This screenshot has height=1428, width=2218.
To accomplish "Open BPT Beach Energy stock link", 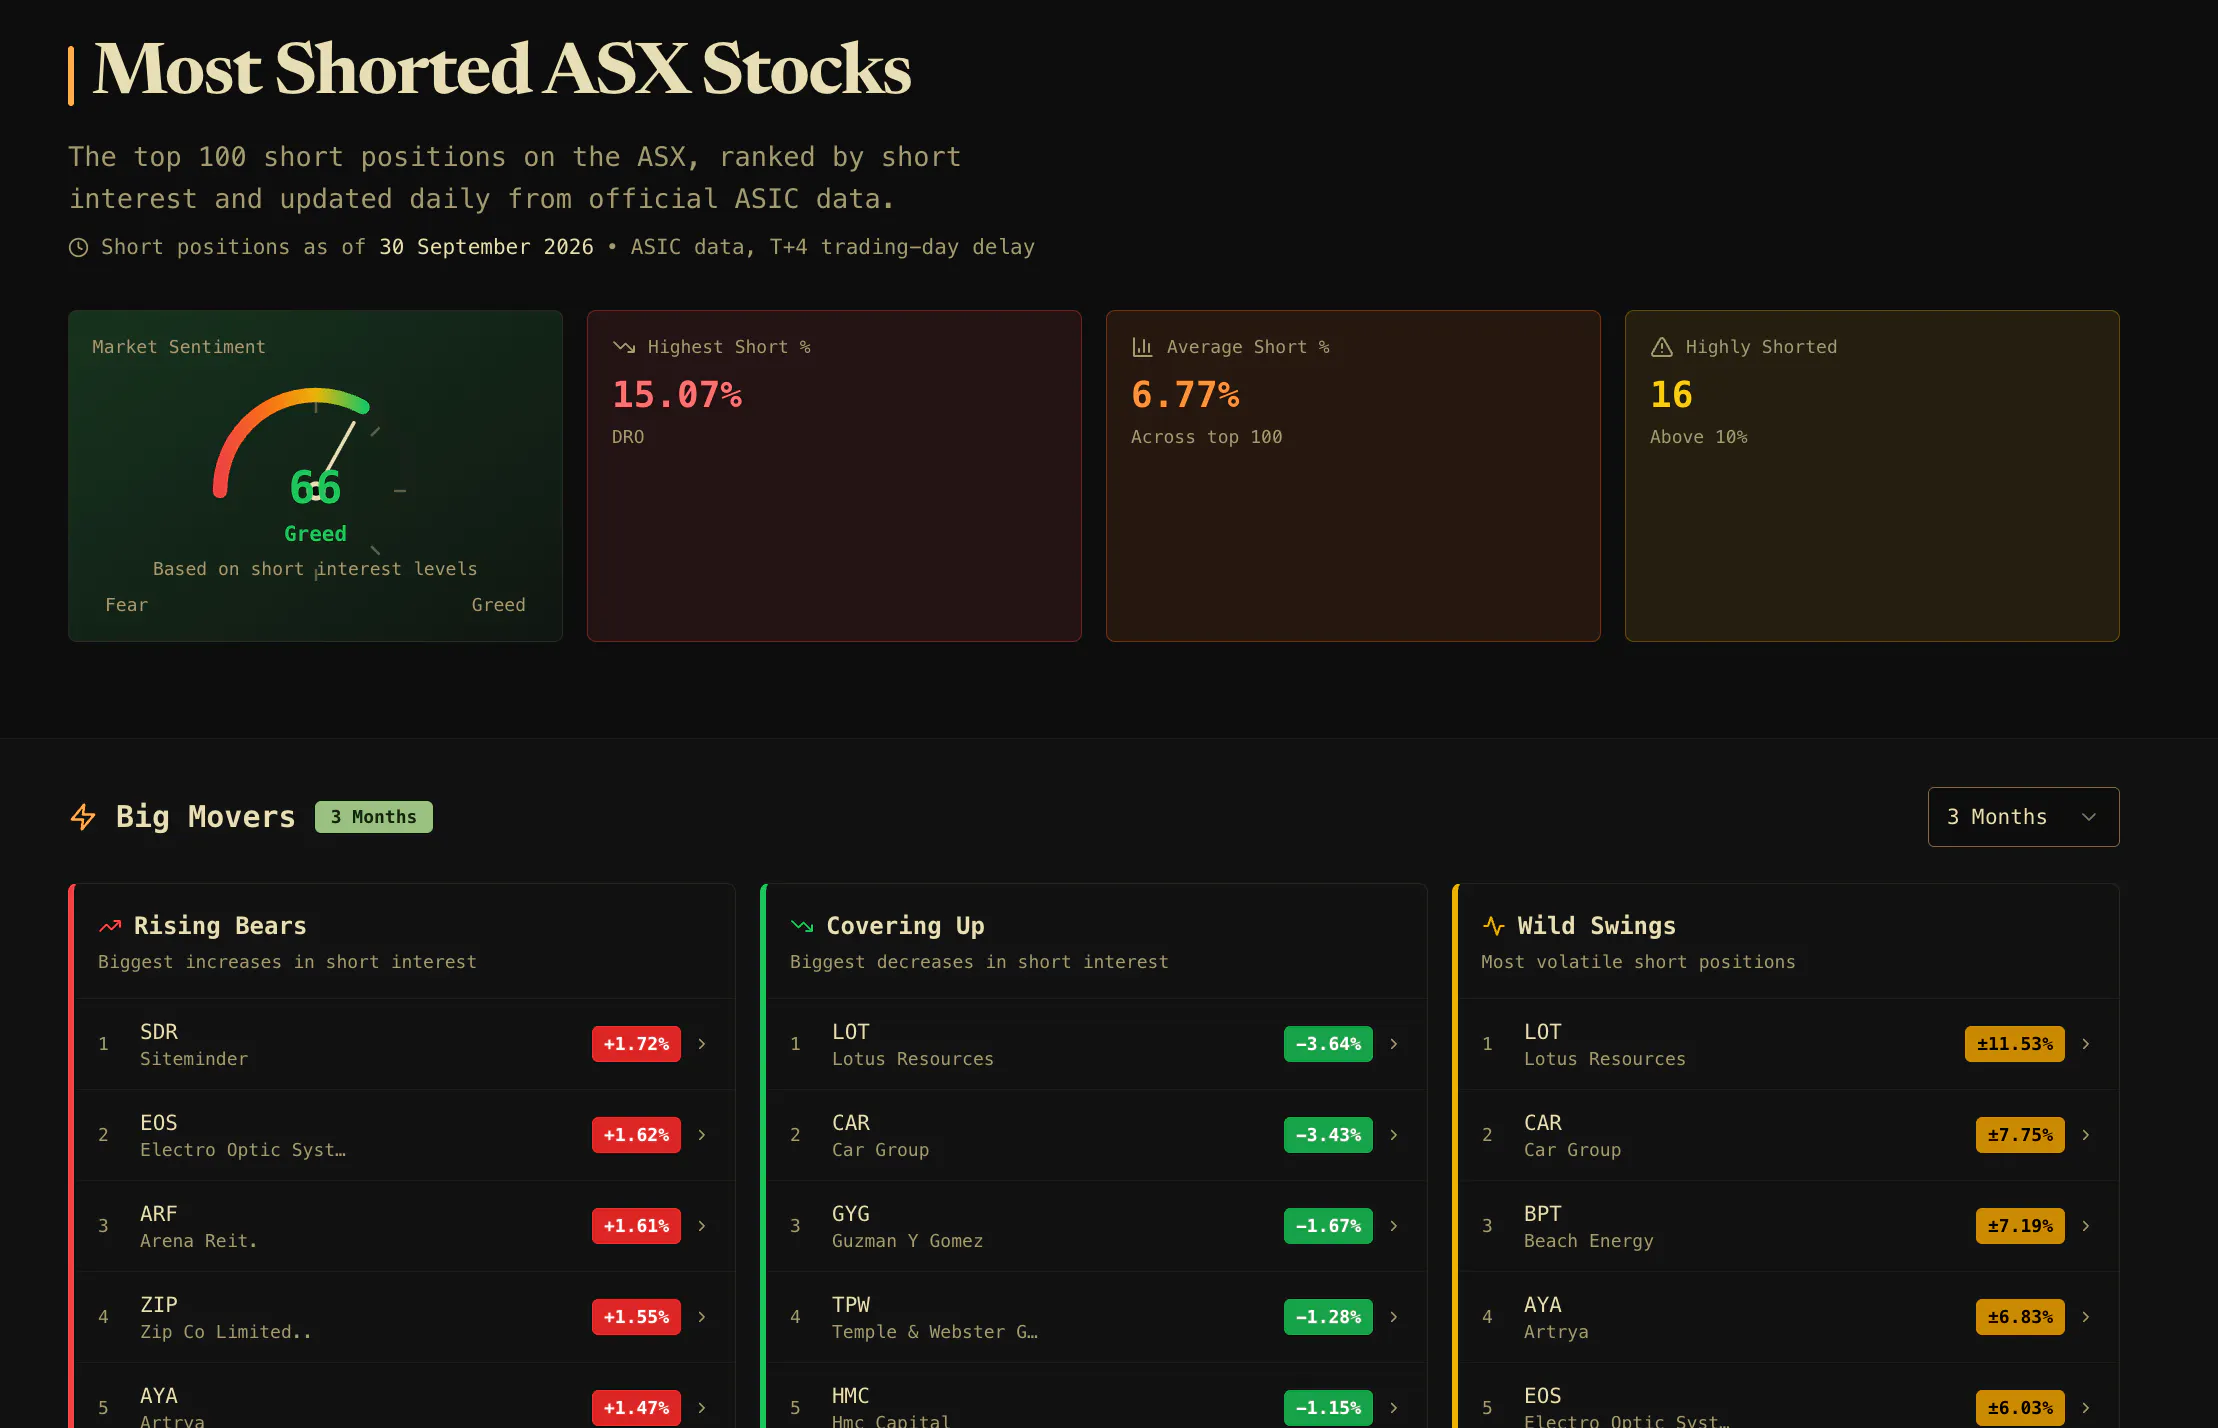I will [x=1789, y=1226].
